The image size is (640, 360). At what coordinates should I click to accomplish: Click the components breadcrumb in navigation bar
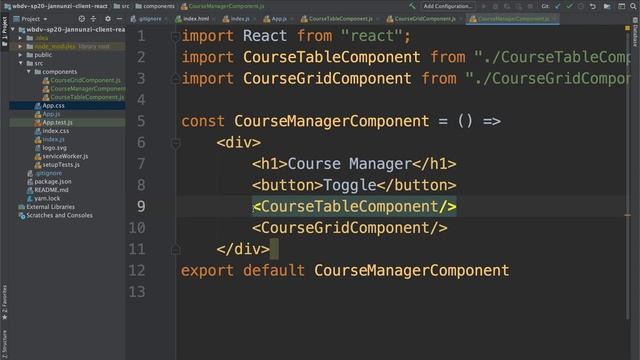(155, 6)
